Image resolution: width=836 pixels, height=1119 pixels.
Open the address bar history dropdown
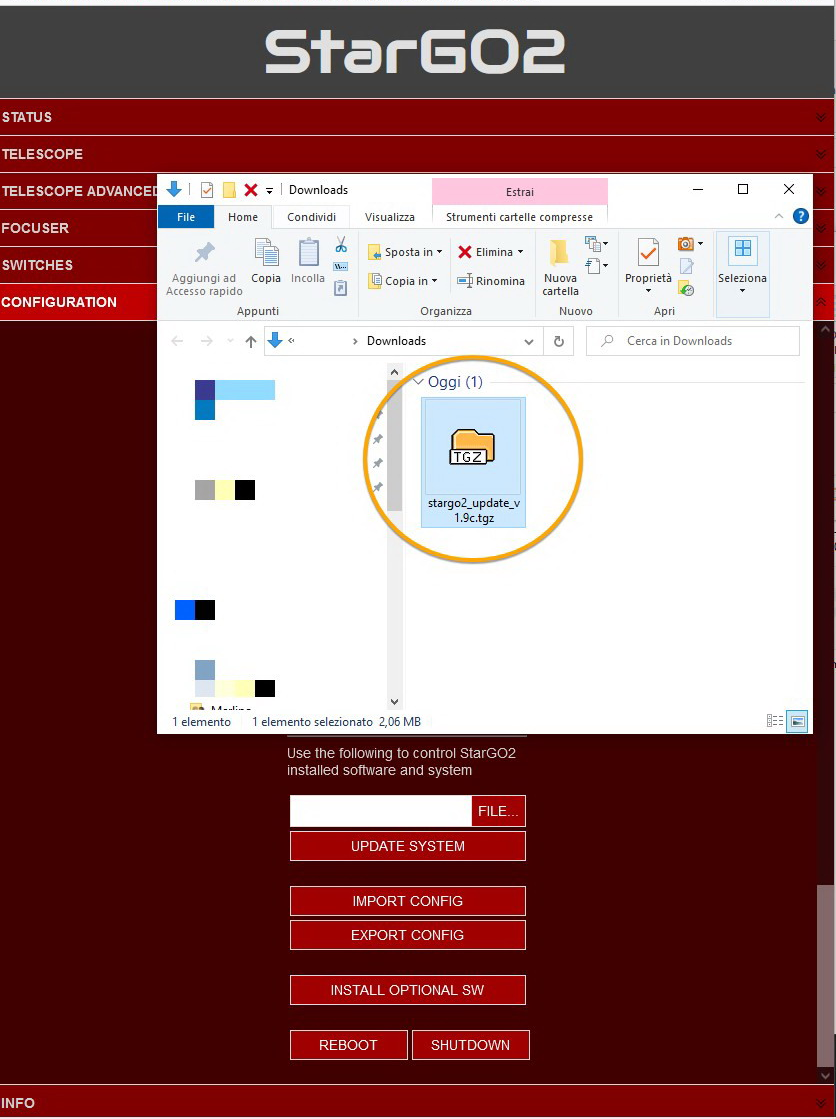coord(529,342)
